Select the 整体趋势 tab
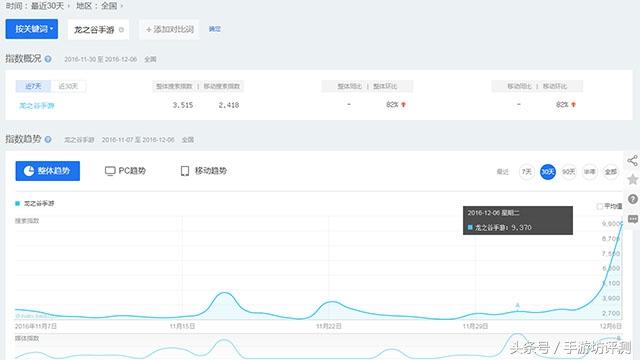This screenshot has height=360, width=640. point(48,171)
